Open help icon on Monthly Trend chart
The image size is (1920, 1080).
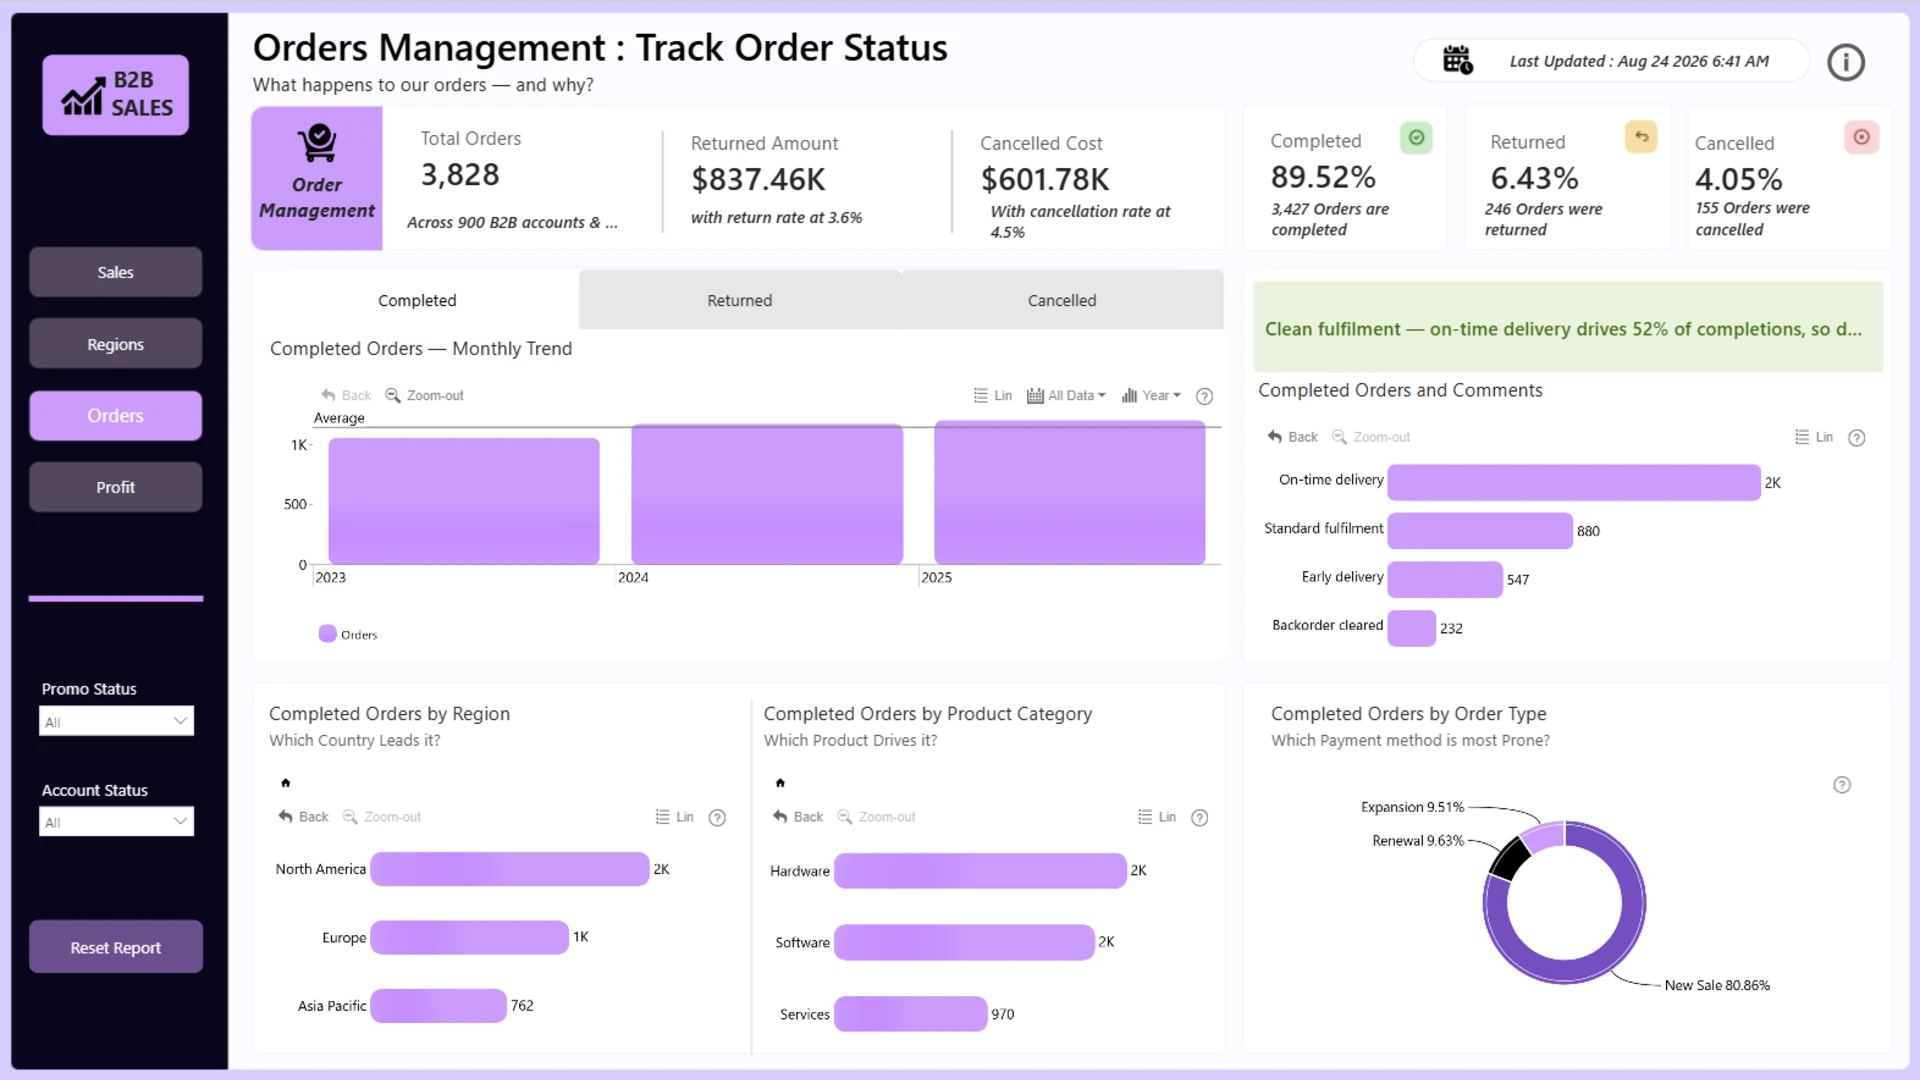click(x=1205, y=396)
